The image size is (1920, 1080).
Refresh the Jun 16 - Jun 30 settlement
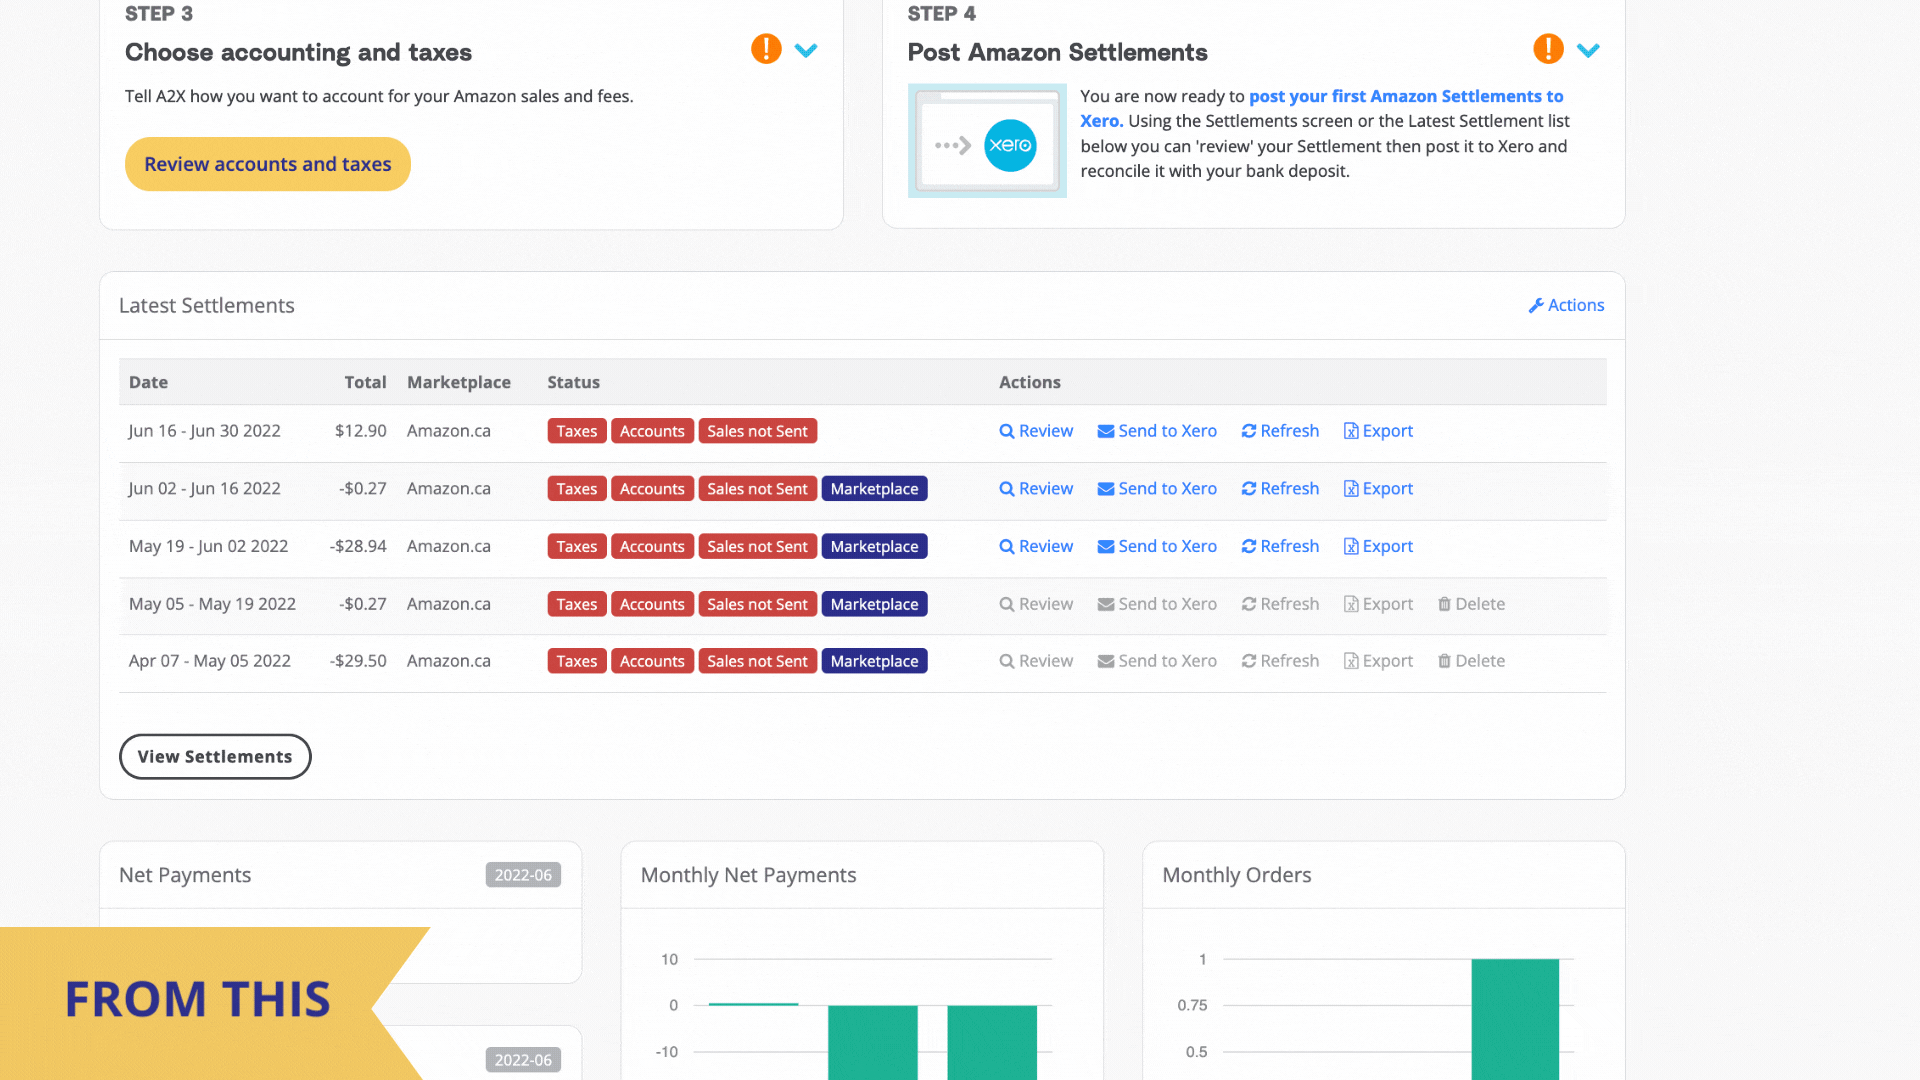(x=1280, y=431)
